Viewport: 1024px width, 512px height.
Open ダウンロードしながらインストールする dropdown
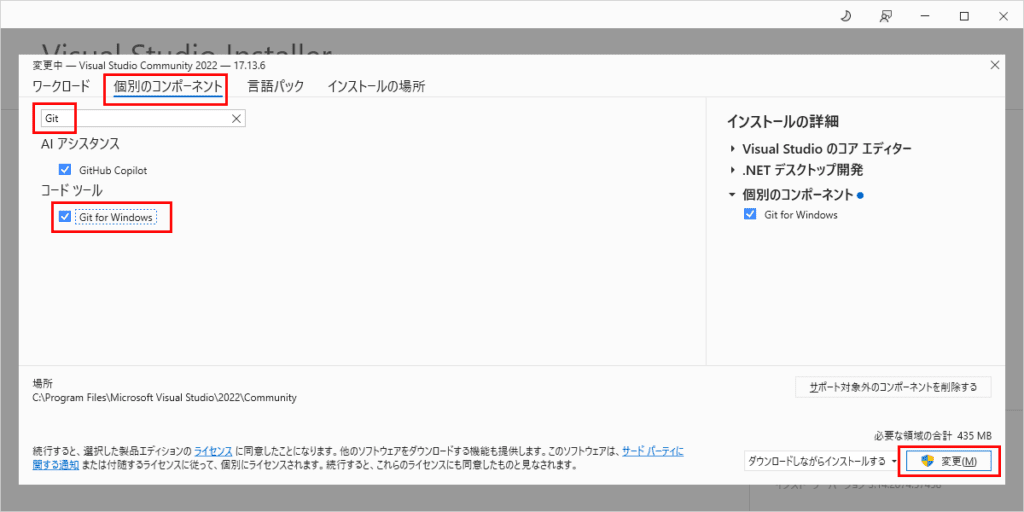click(x=822, y=461)
